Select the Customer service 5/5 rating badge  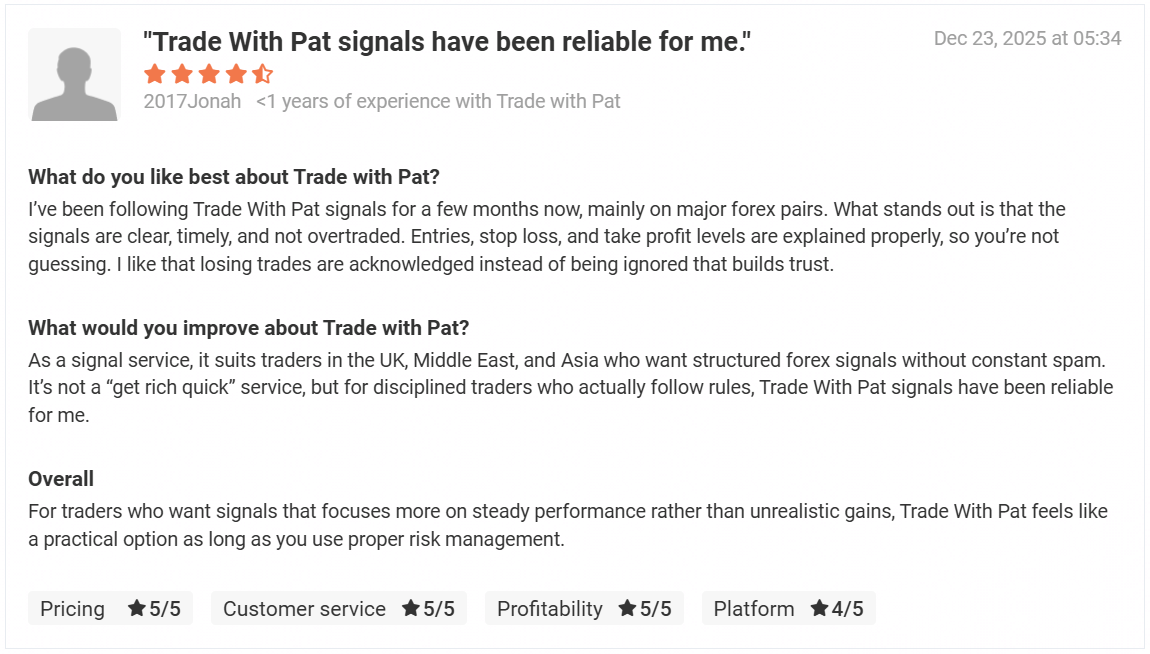[x=338, y=608]
